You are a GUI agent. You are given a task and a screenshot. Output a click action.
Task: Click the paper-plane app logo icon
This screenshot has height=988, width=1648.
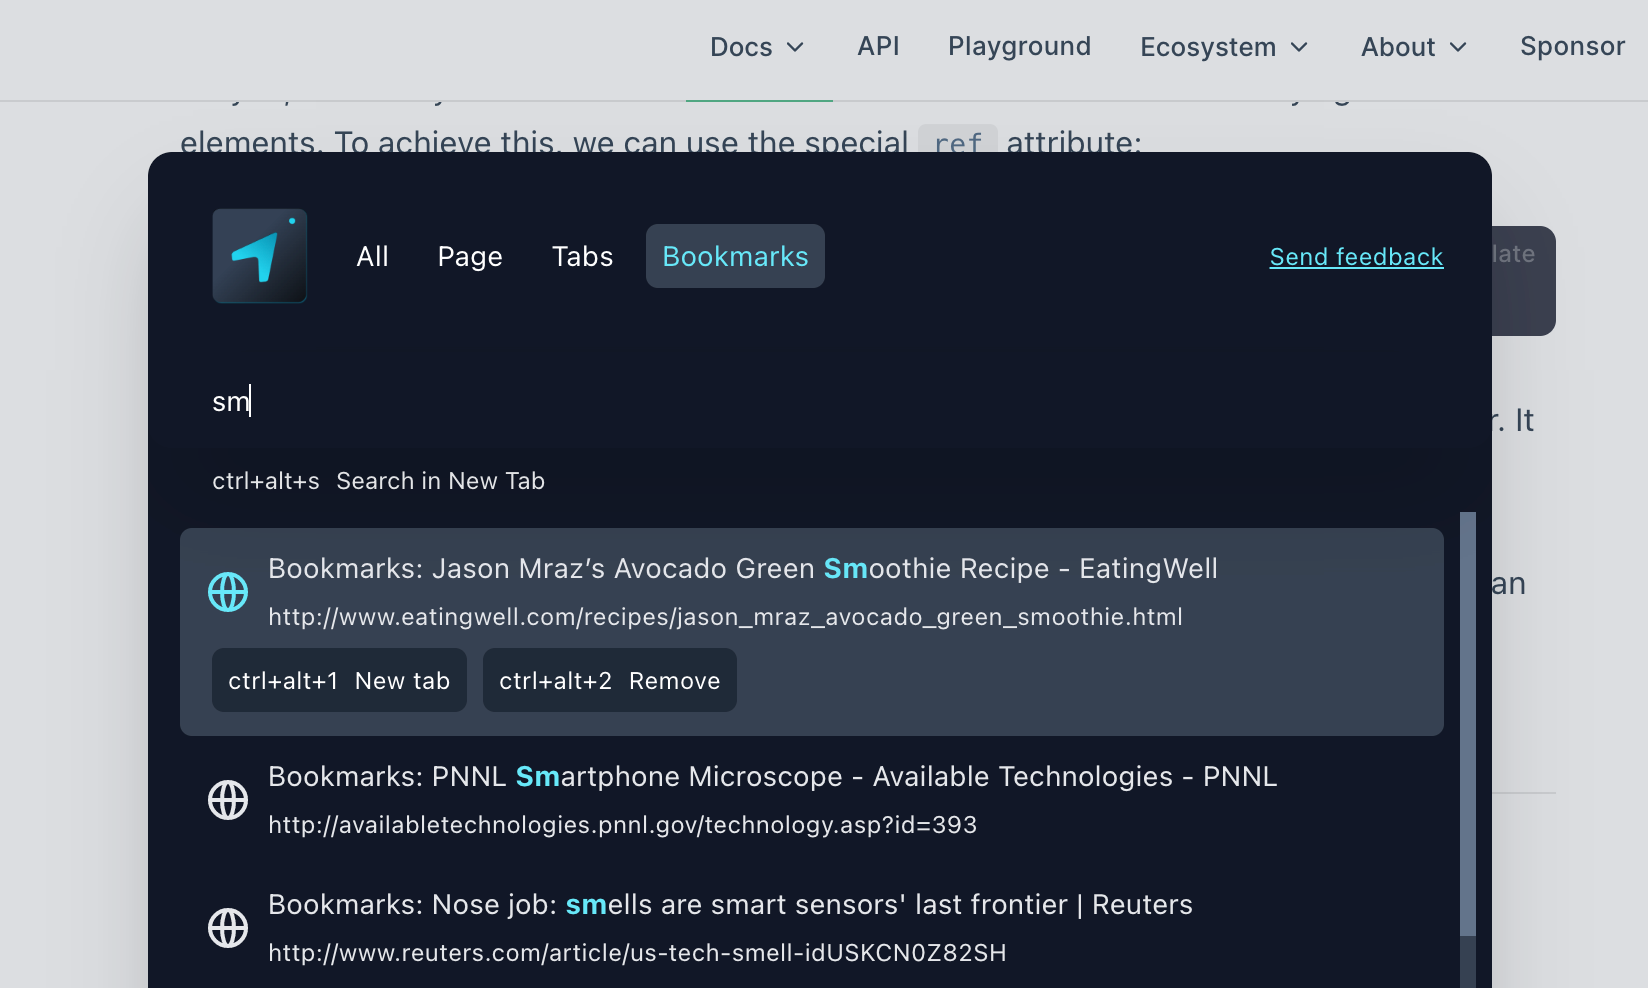tap(259, 256)
